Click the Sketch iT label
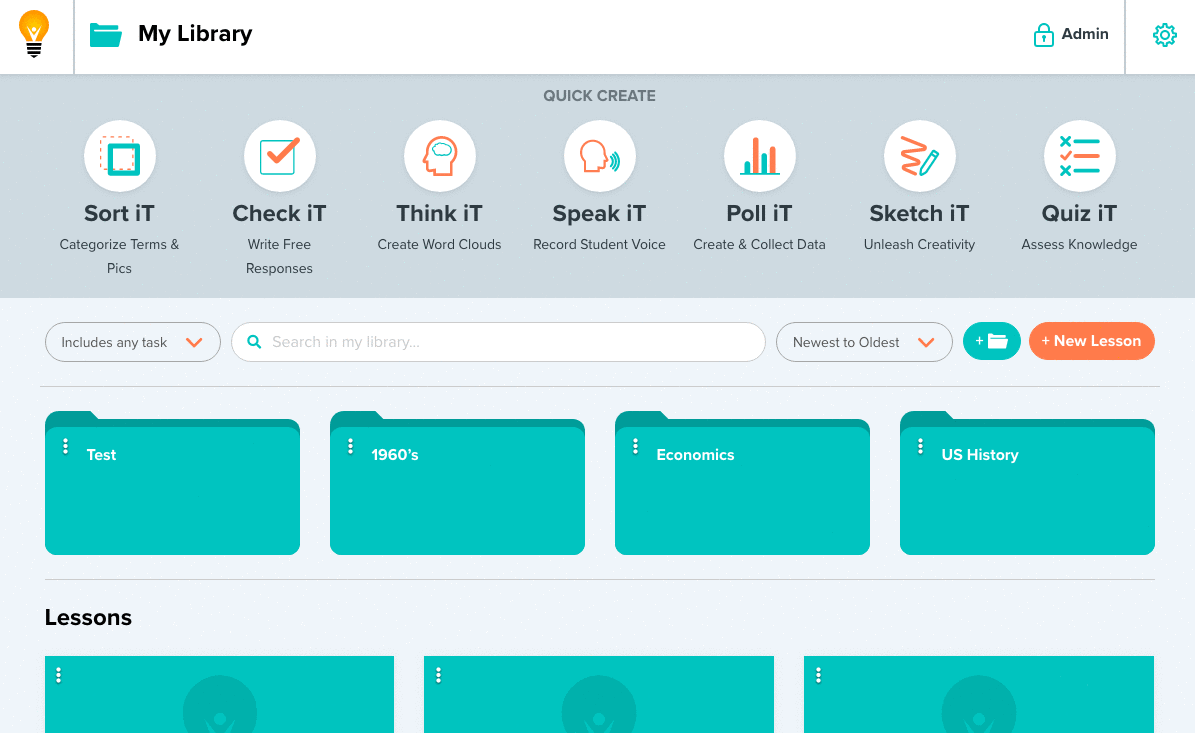The width and height of the screenshot is (1195, 733). 920,213
